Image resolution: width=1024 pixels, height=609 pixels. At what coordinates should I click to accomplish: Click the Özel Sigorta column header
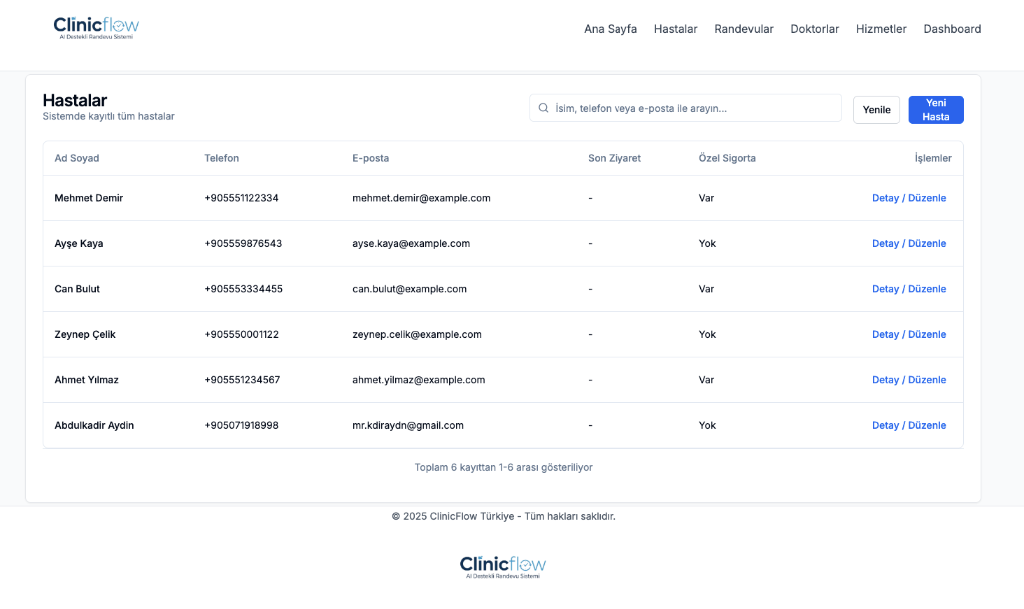click(727, 158)
